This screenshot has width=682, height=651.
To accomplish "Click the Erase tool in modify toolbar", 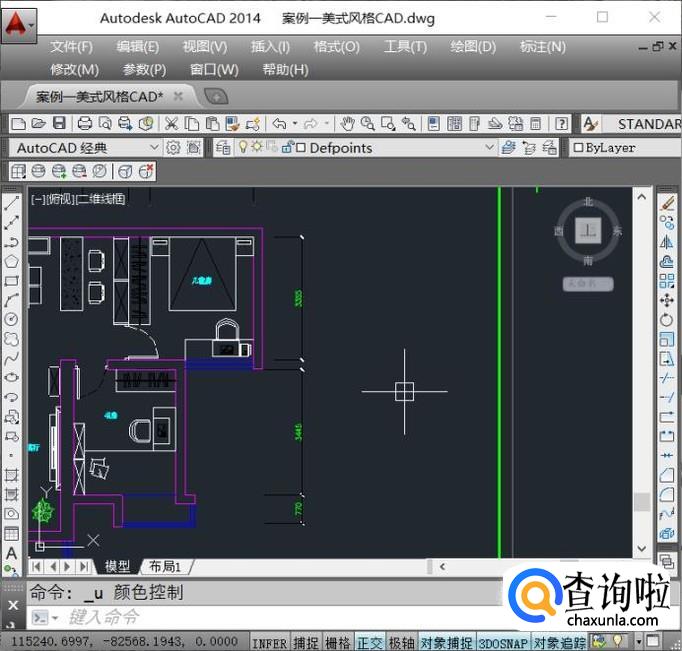I will coord(667,203).
